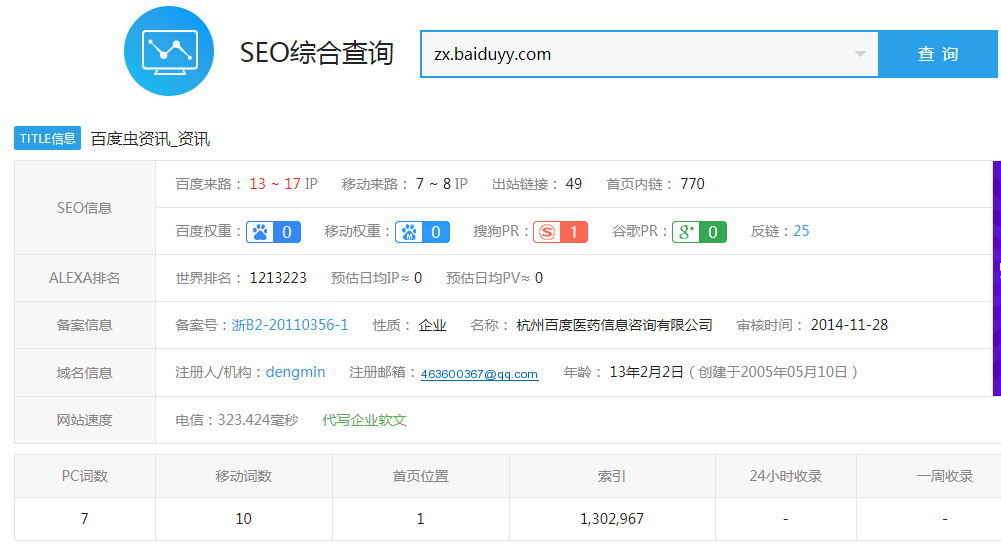
Task: Click the 查询 search button
Action: click(x=938, y=54)
